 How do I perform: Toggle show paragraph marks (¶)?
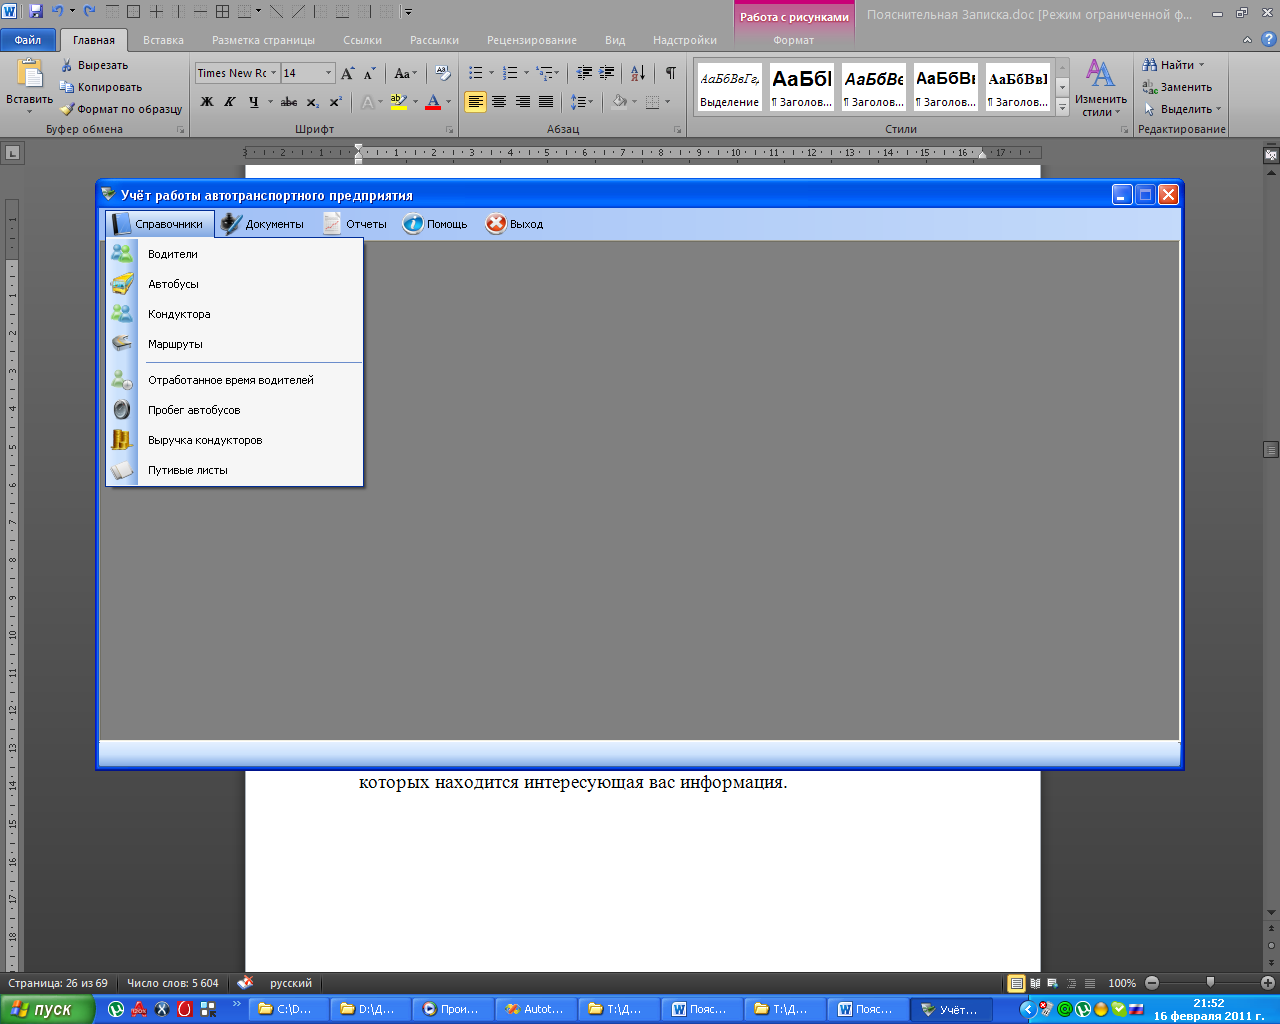(x=671, y=73)
